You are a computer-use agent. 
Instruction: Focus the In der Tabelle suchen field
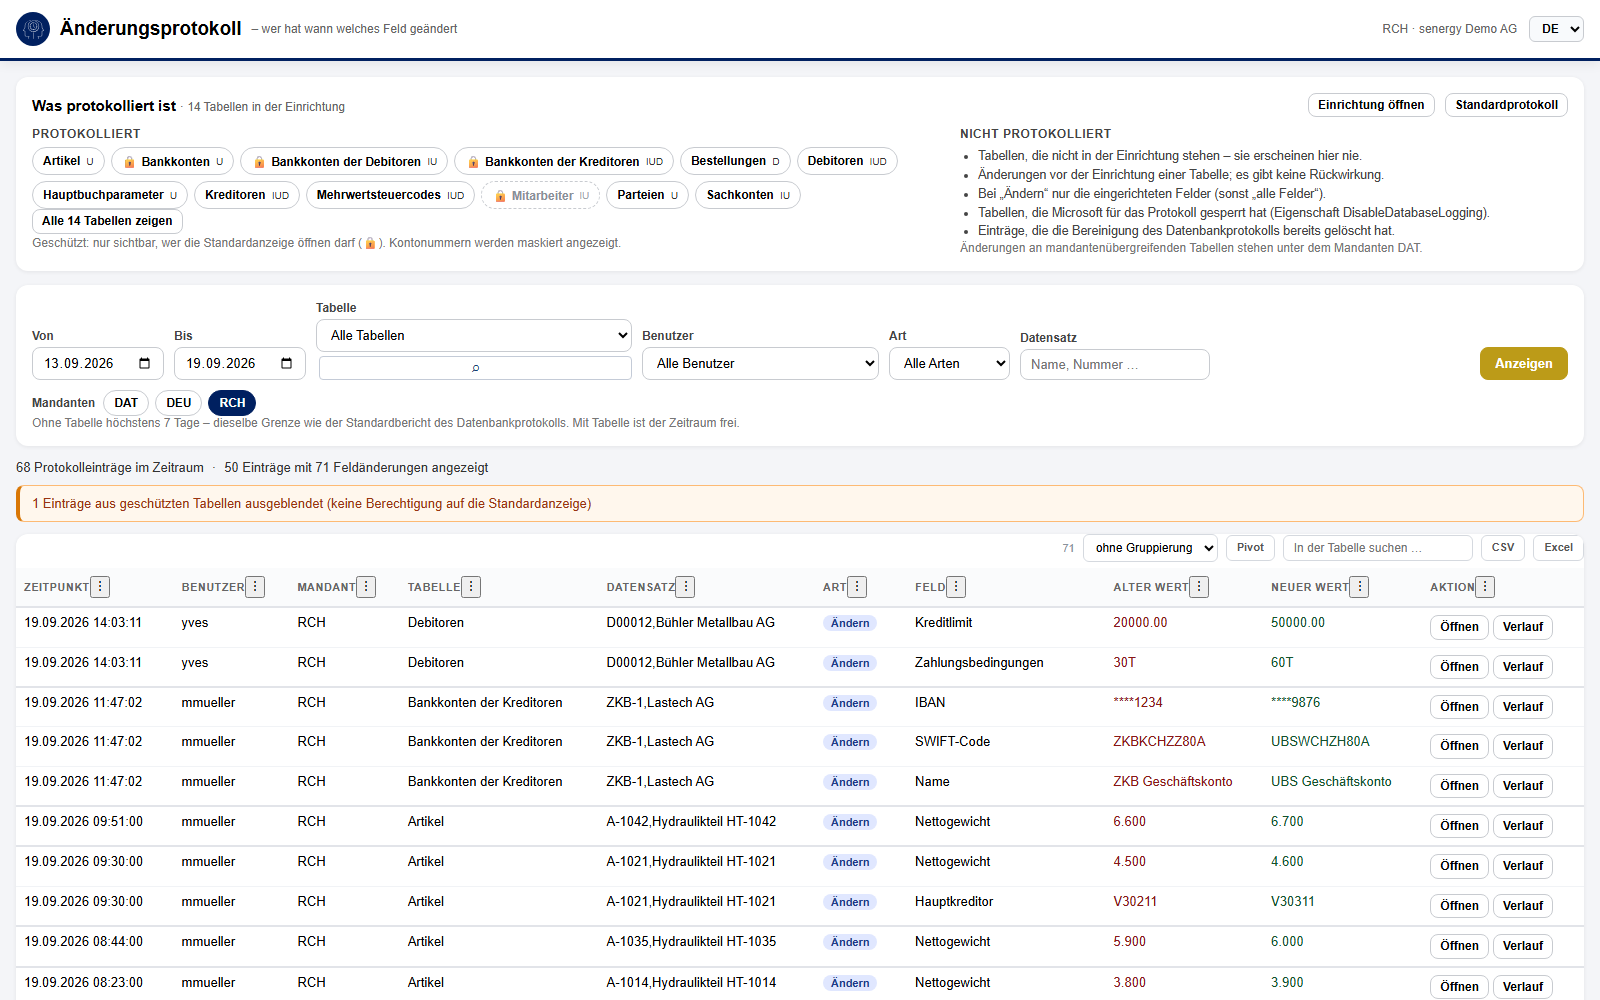pos(1377,548)
